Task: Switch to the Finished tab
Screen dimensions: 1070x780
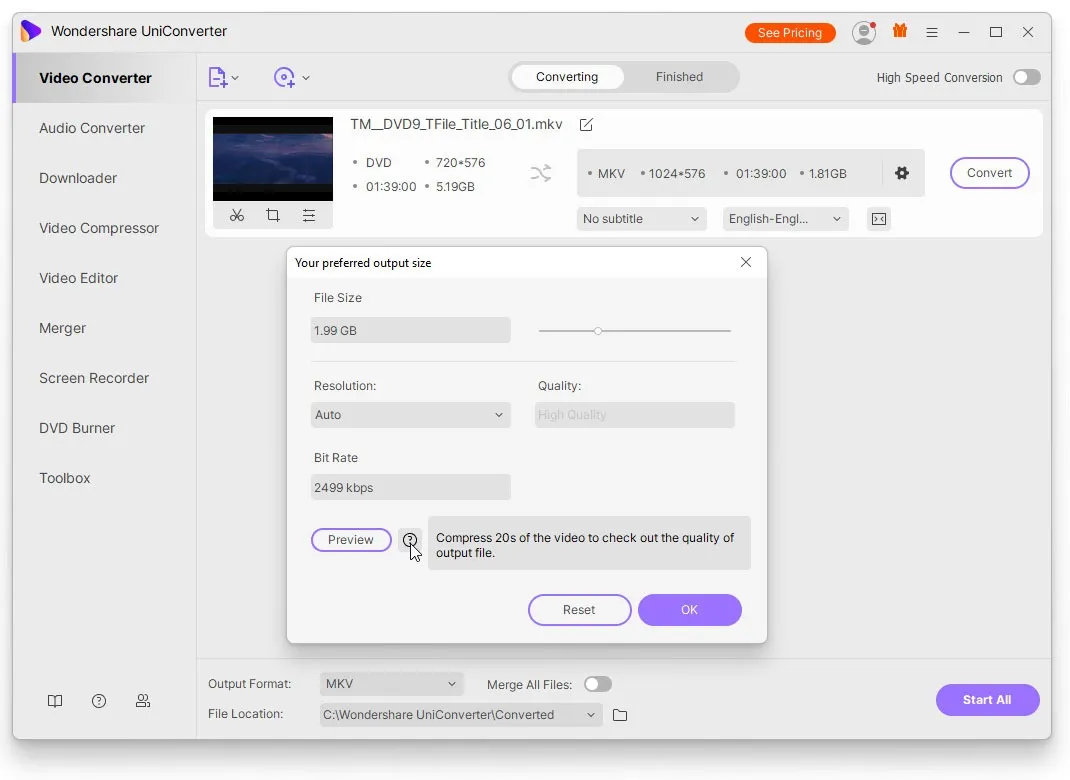Action: 679,76
